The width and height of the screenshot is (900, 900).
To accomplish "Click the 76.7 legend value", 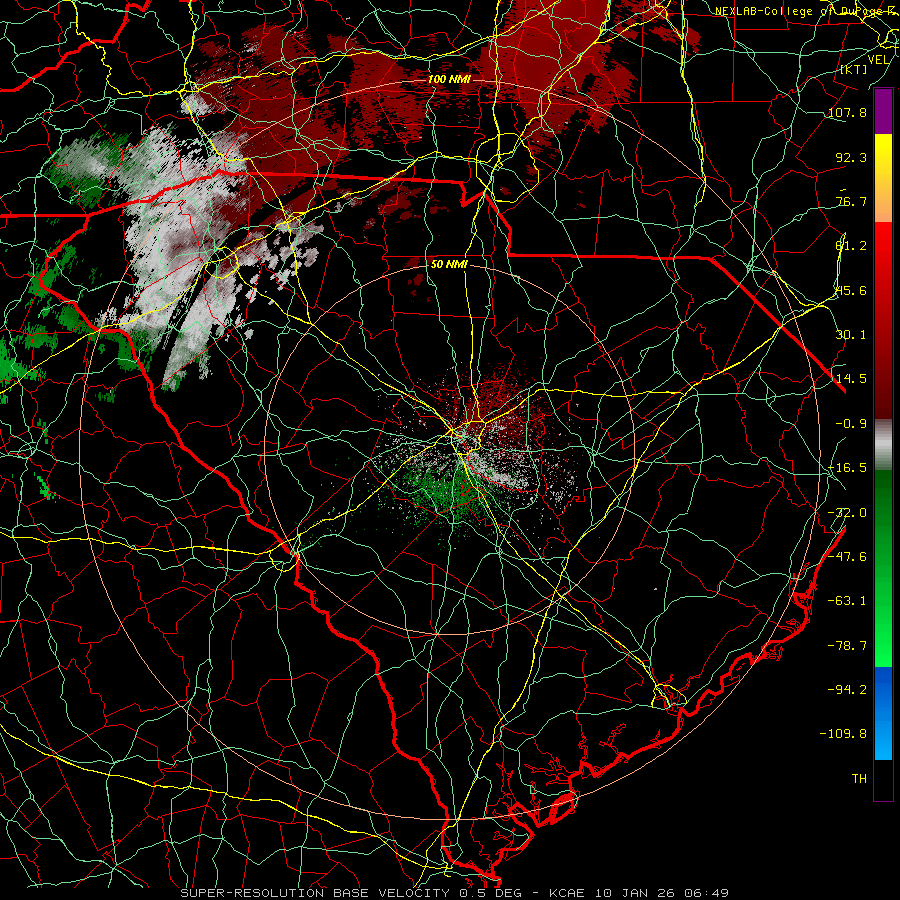I will pyautogui.click(x=851, y=201).
